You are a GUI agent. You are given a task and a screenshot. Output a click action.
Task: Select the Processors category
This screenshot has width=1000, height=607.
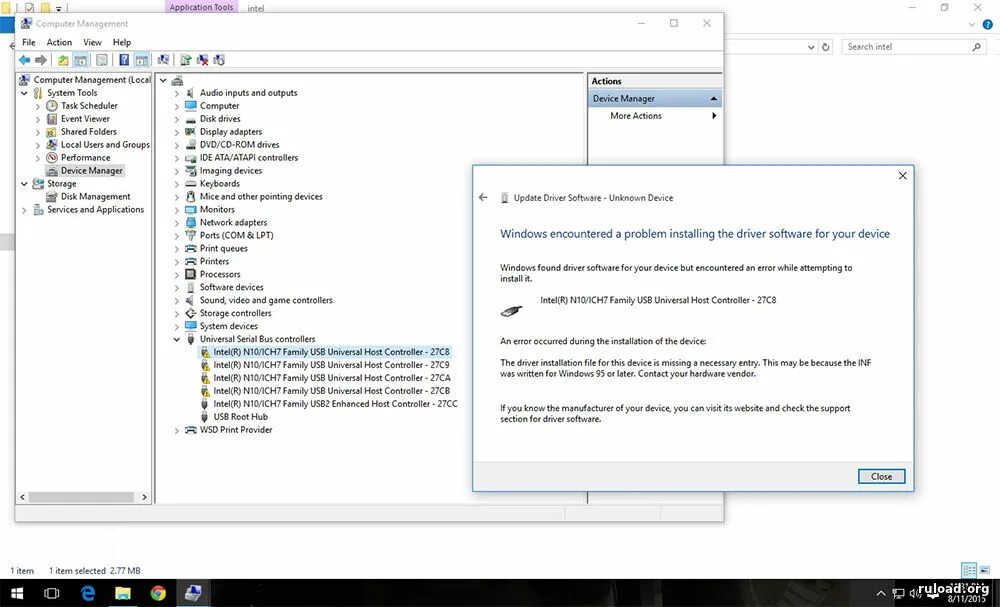220,274
